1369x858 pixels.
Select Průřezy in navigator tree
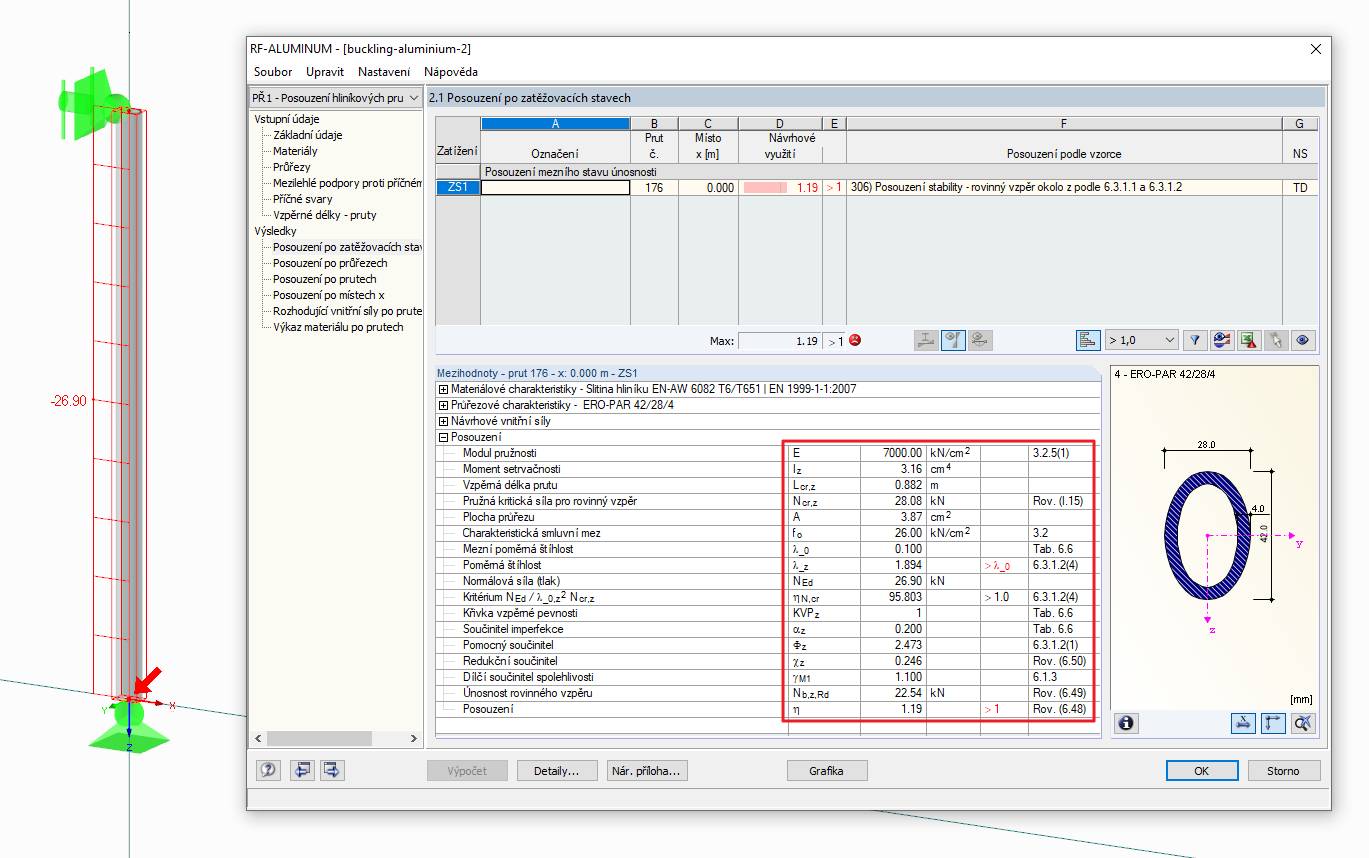coord(292,167)
